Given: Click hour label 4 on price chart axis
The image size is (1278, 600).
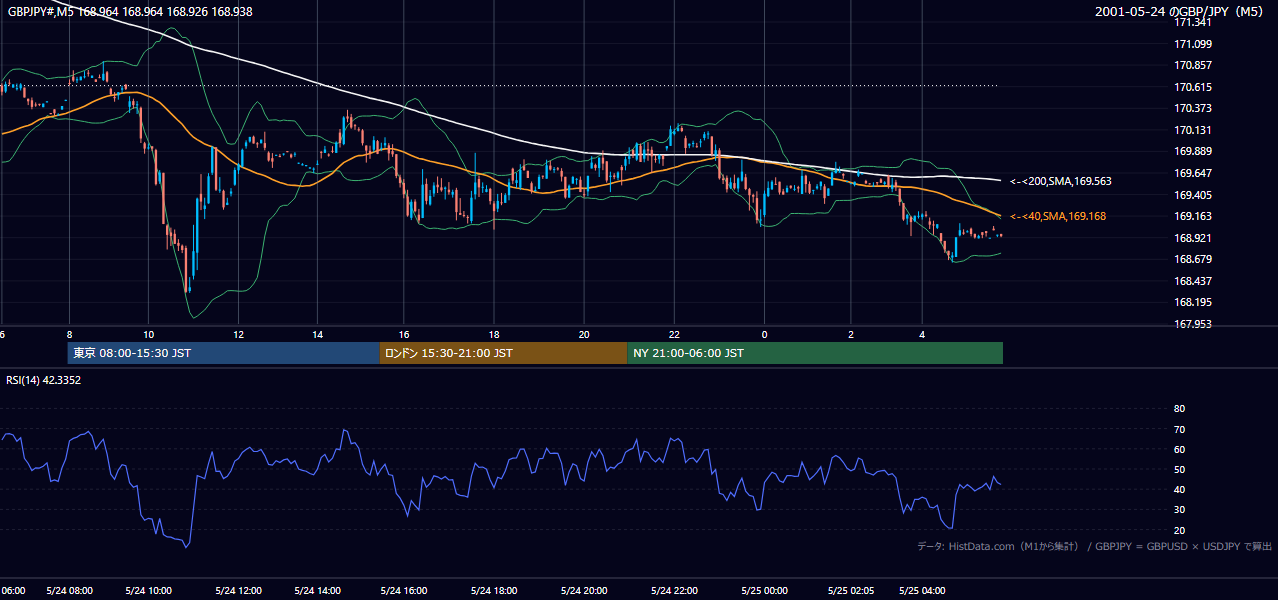Looking at the screenshot, I should click(x=922, y=334).
